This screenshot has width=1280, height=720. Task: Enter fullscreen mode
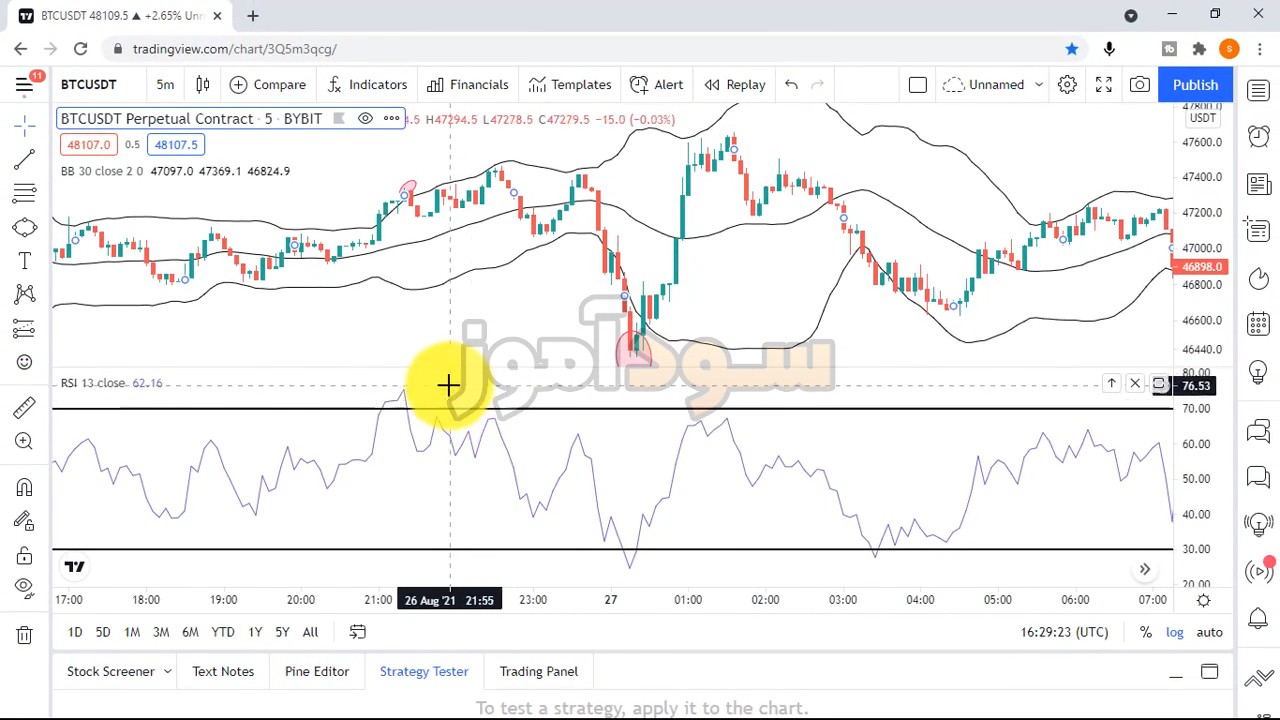coord(1104,85)
